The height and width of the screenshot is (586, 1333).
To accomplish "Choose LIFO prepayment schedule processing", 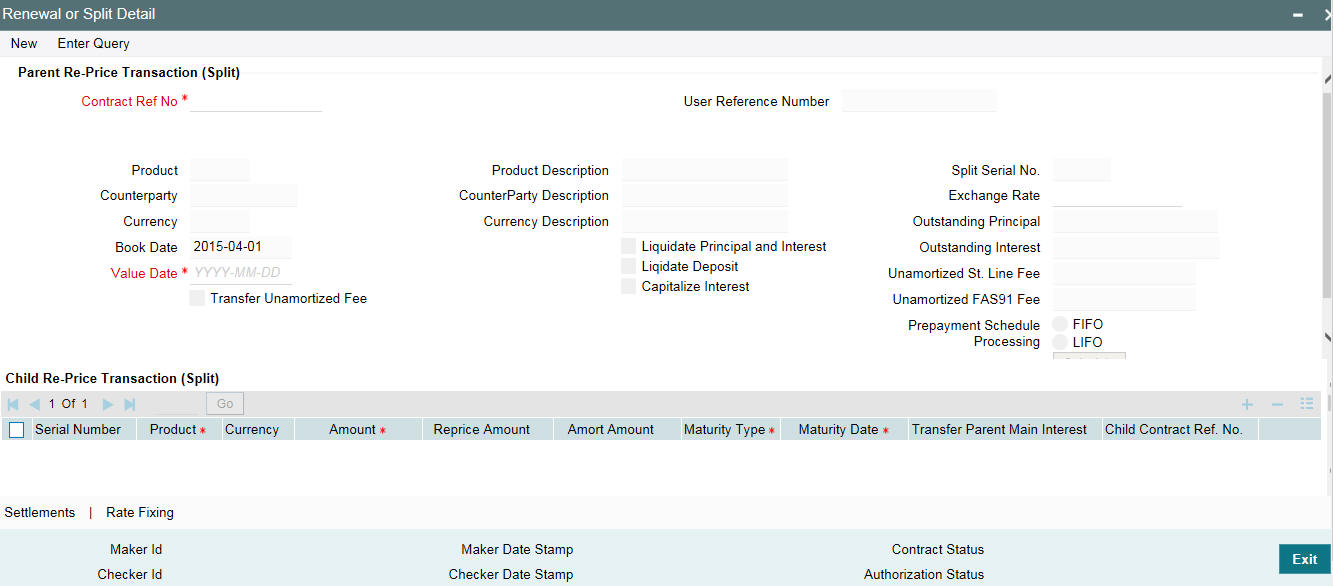I will 1060,342.
